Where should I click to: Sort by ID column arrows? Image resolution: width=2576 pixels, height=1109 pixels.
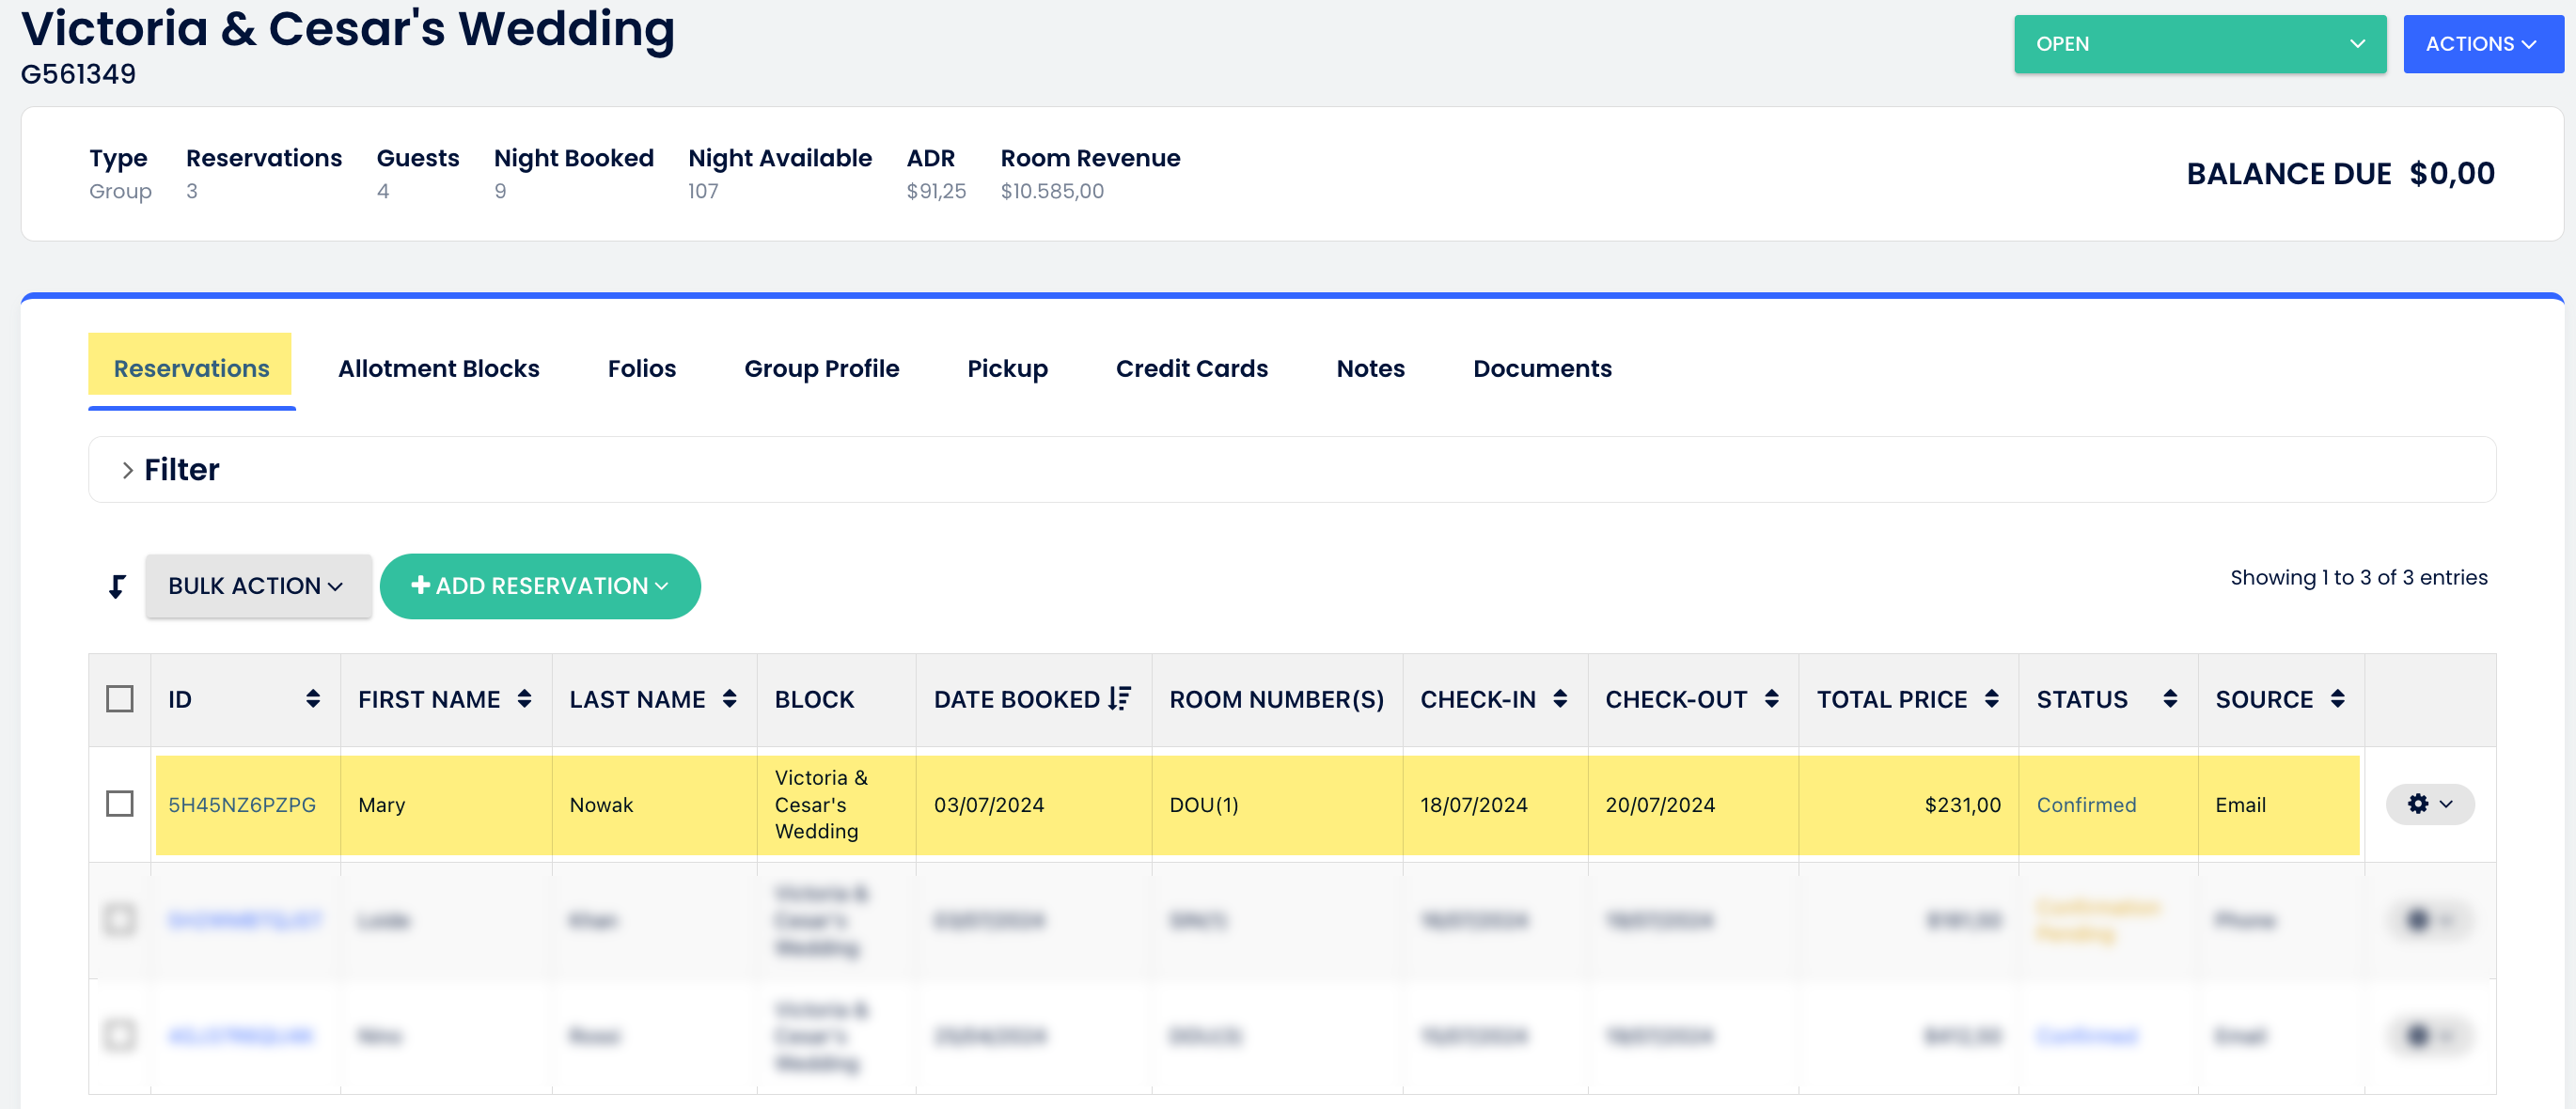313,699
